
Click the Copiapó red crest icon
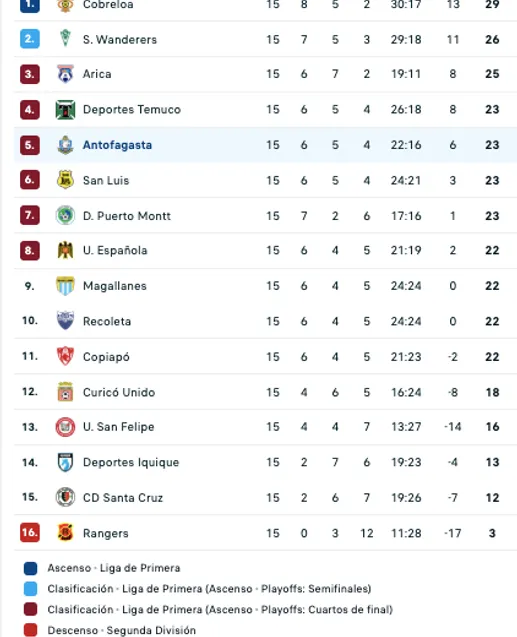point(65,356)
